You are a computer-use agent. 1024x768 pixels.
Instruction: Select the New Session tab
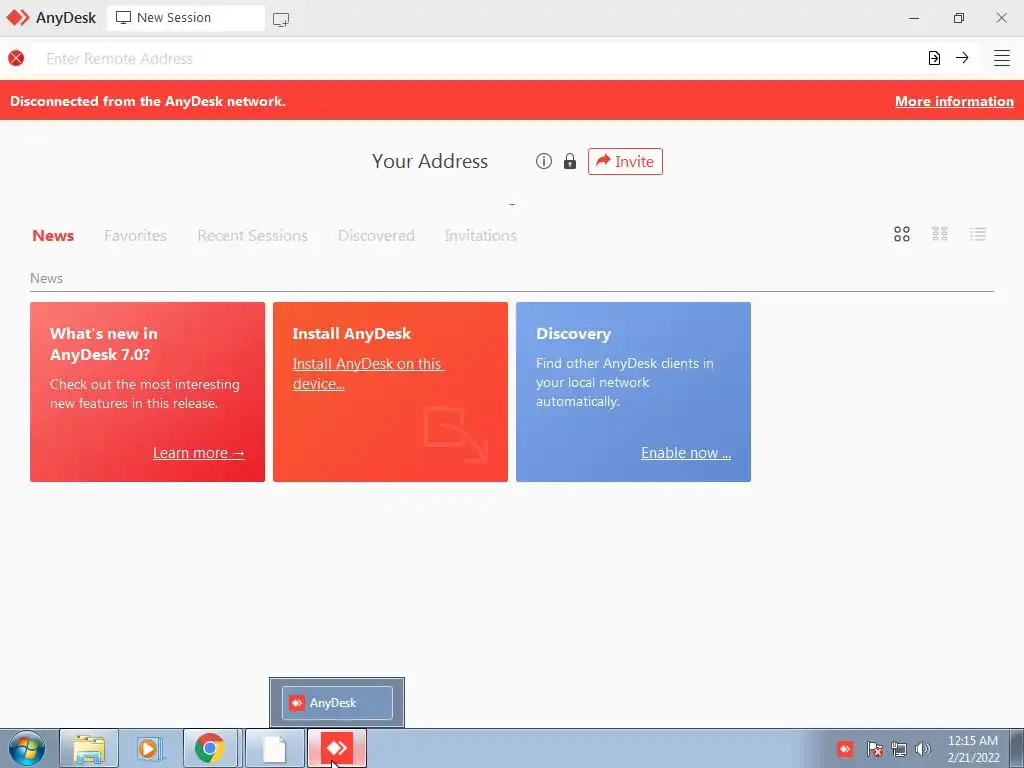tap(185, 18)
